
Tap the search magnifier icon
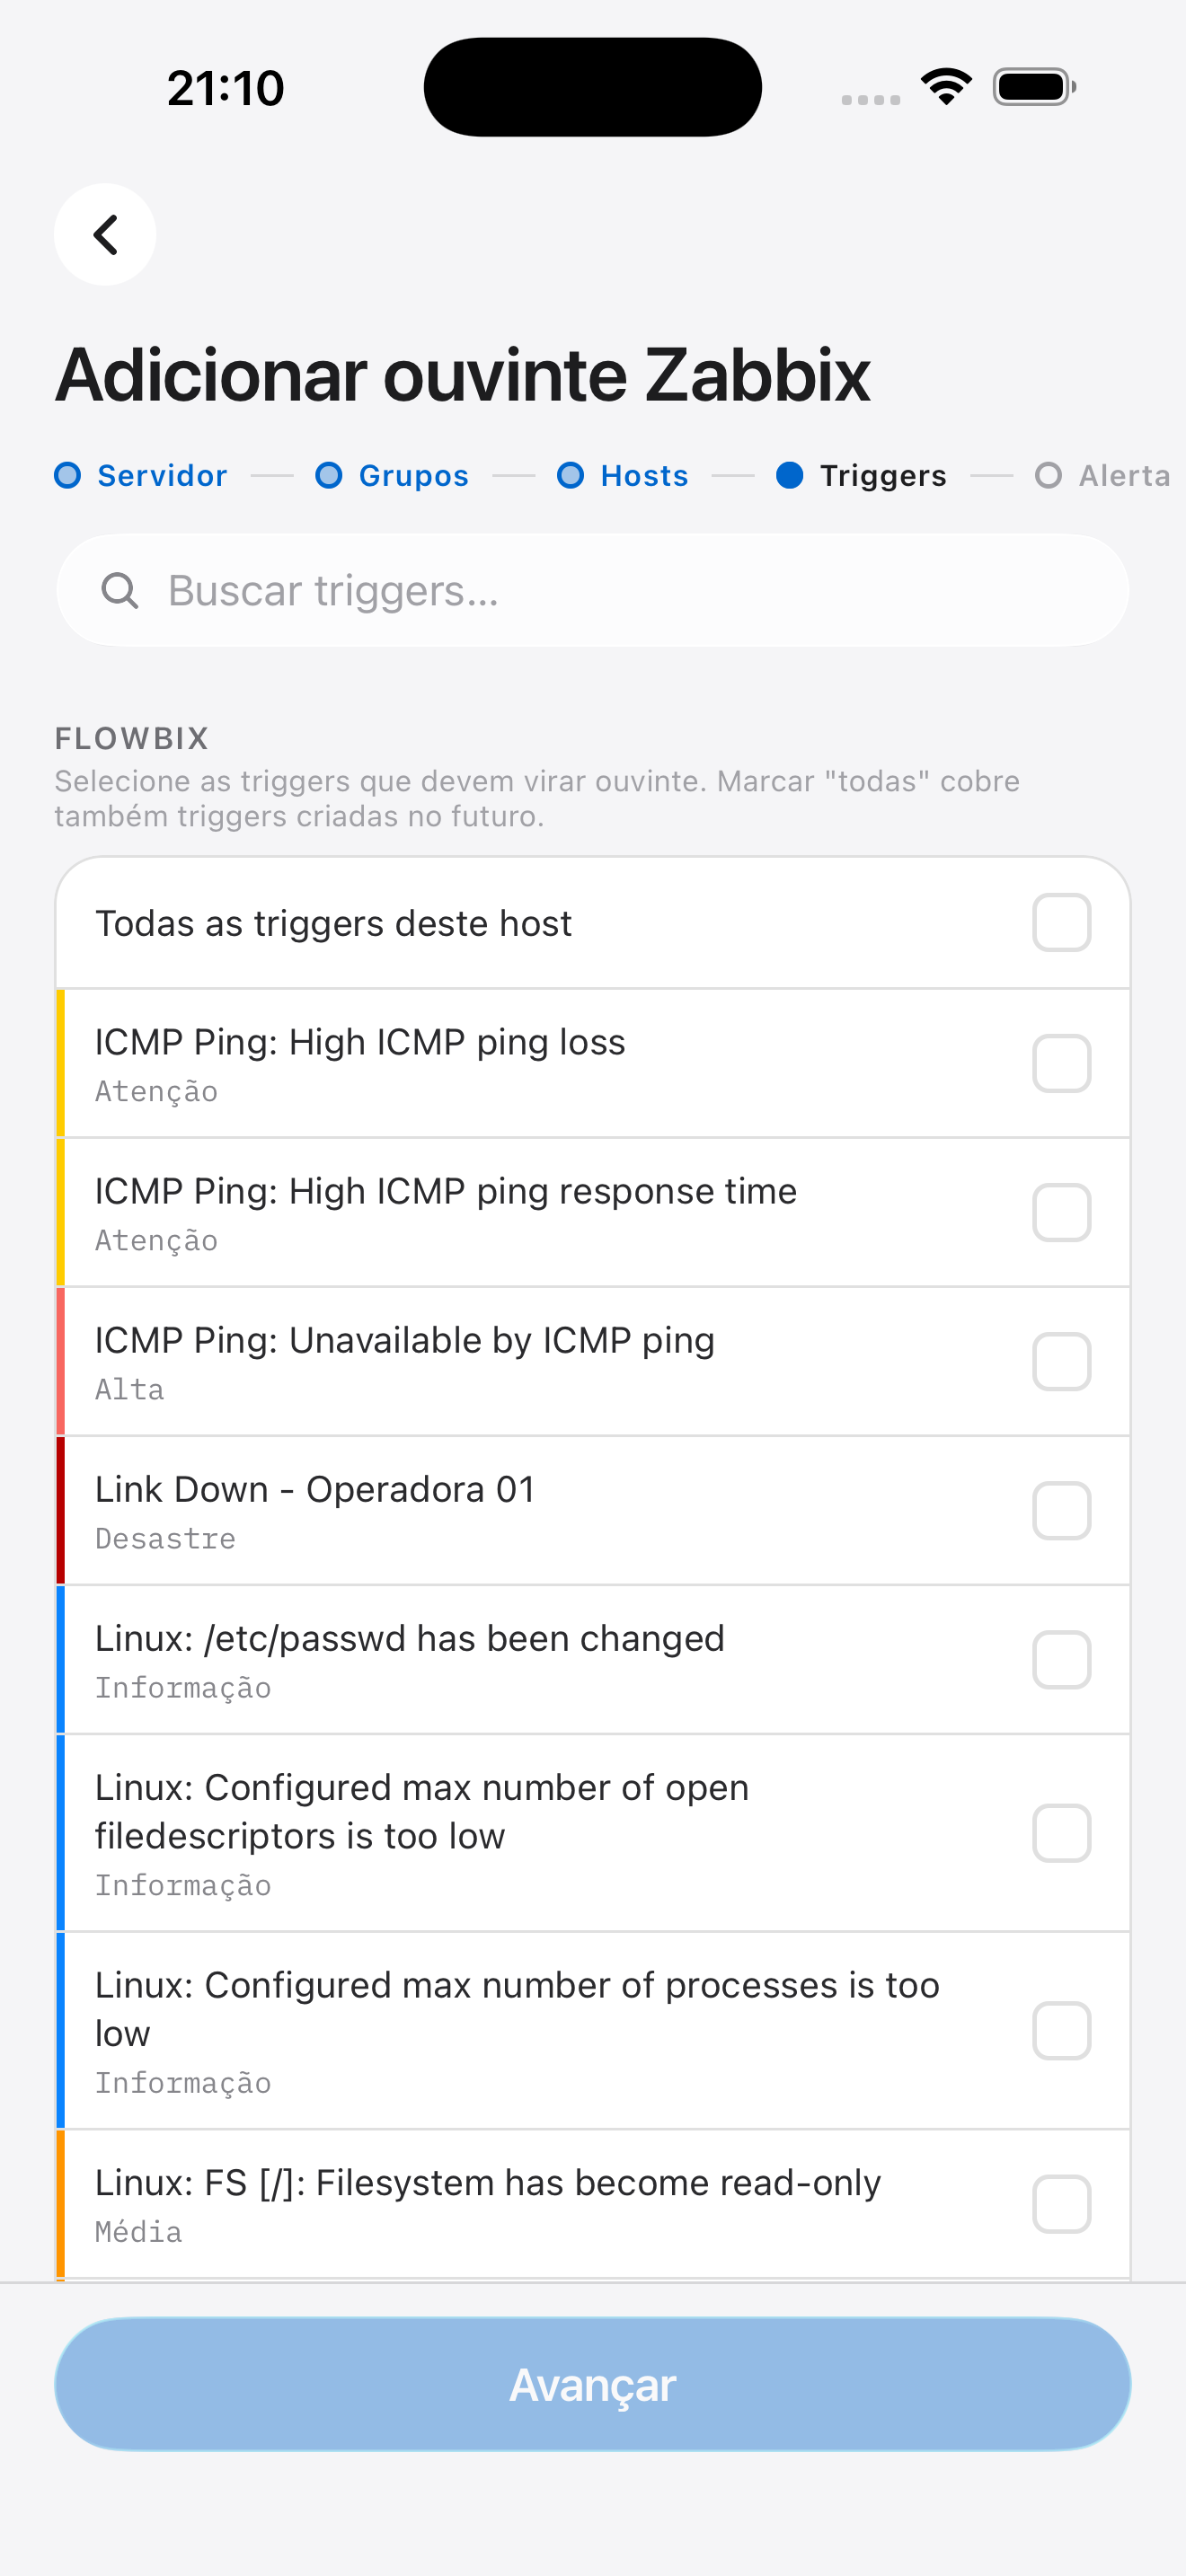(x=120, y=591)
